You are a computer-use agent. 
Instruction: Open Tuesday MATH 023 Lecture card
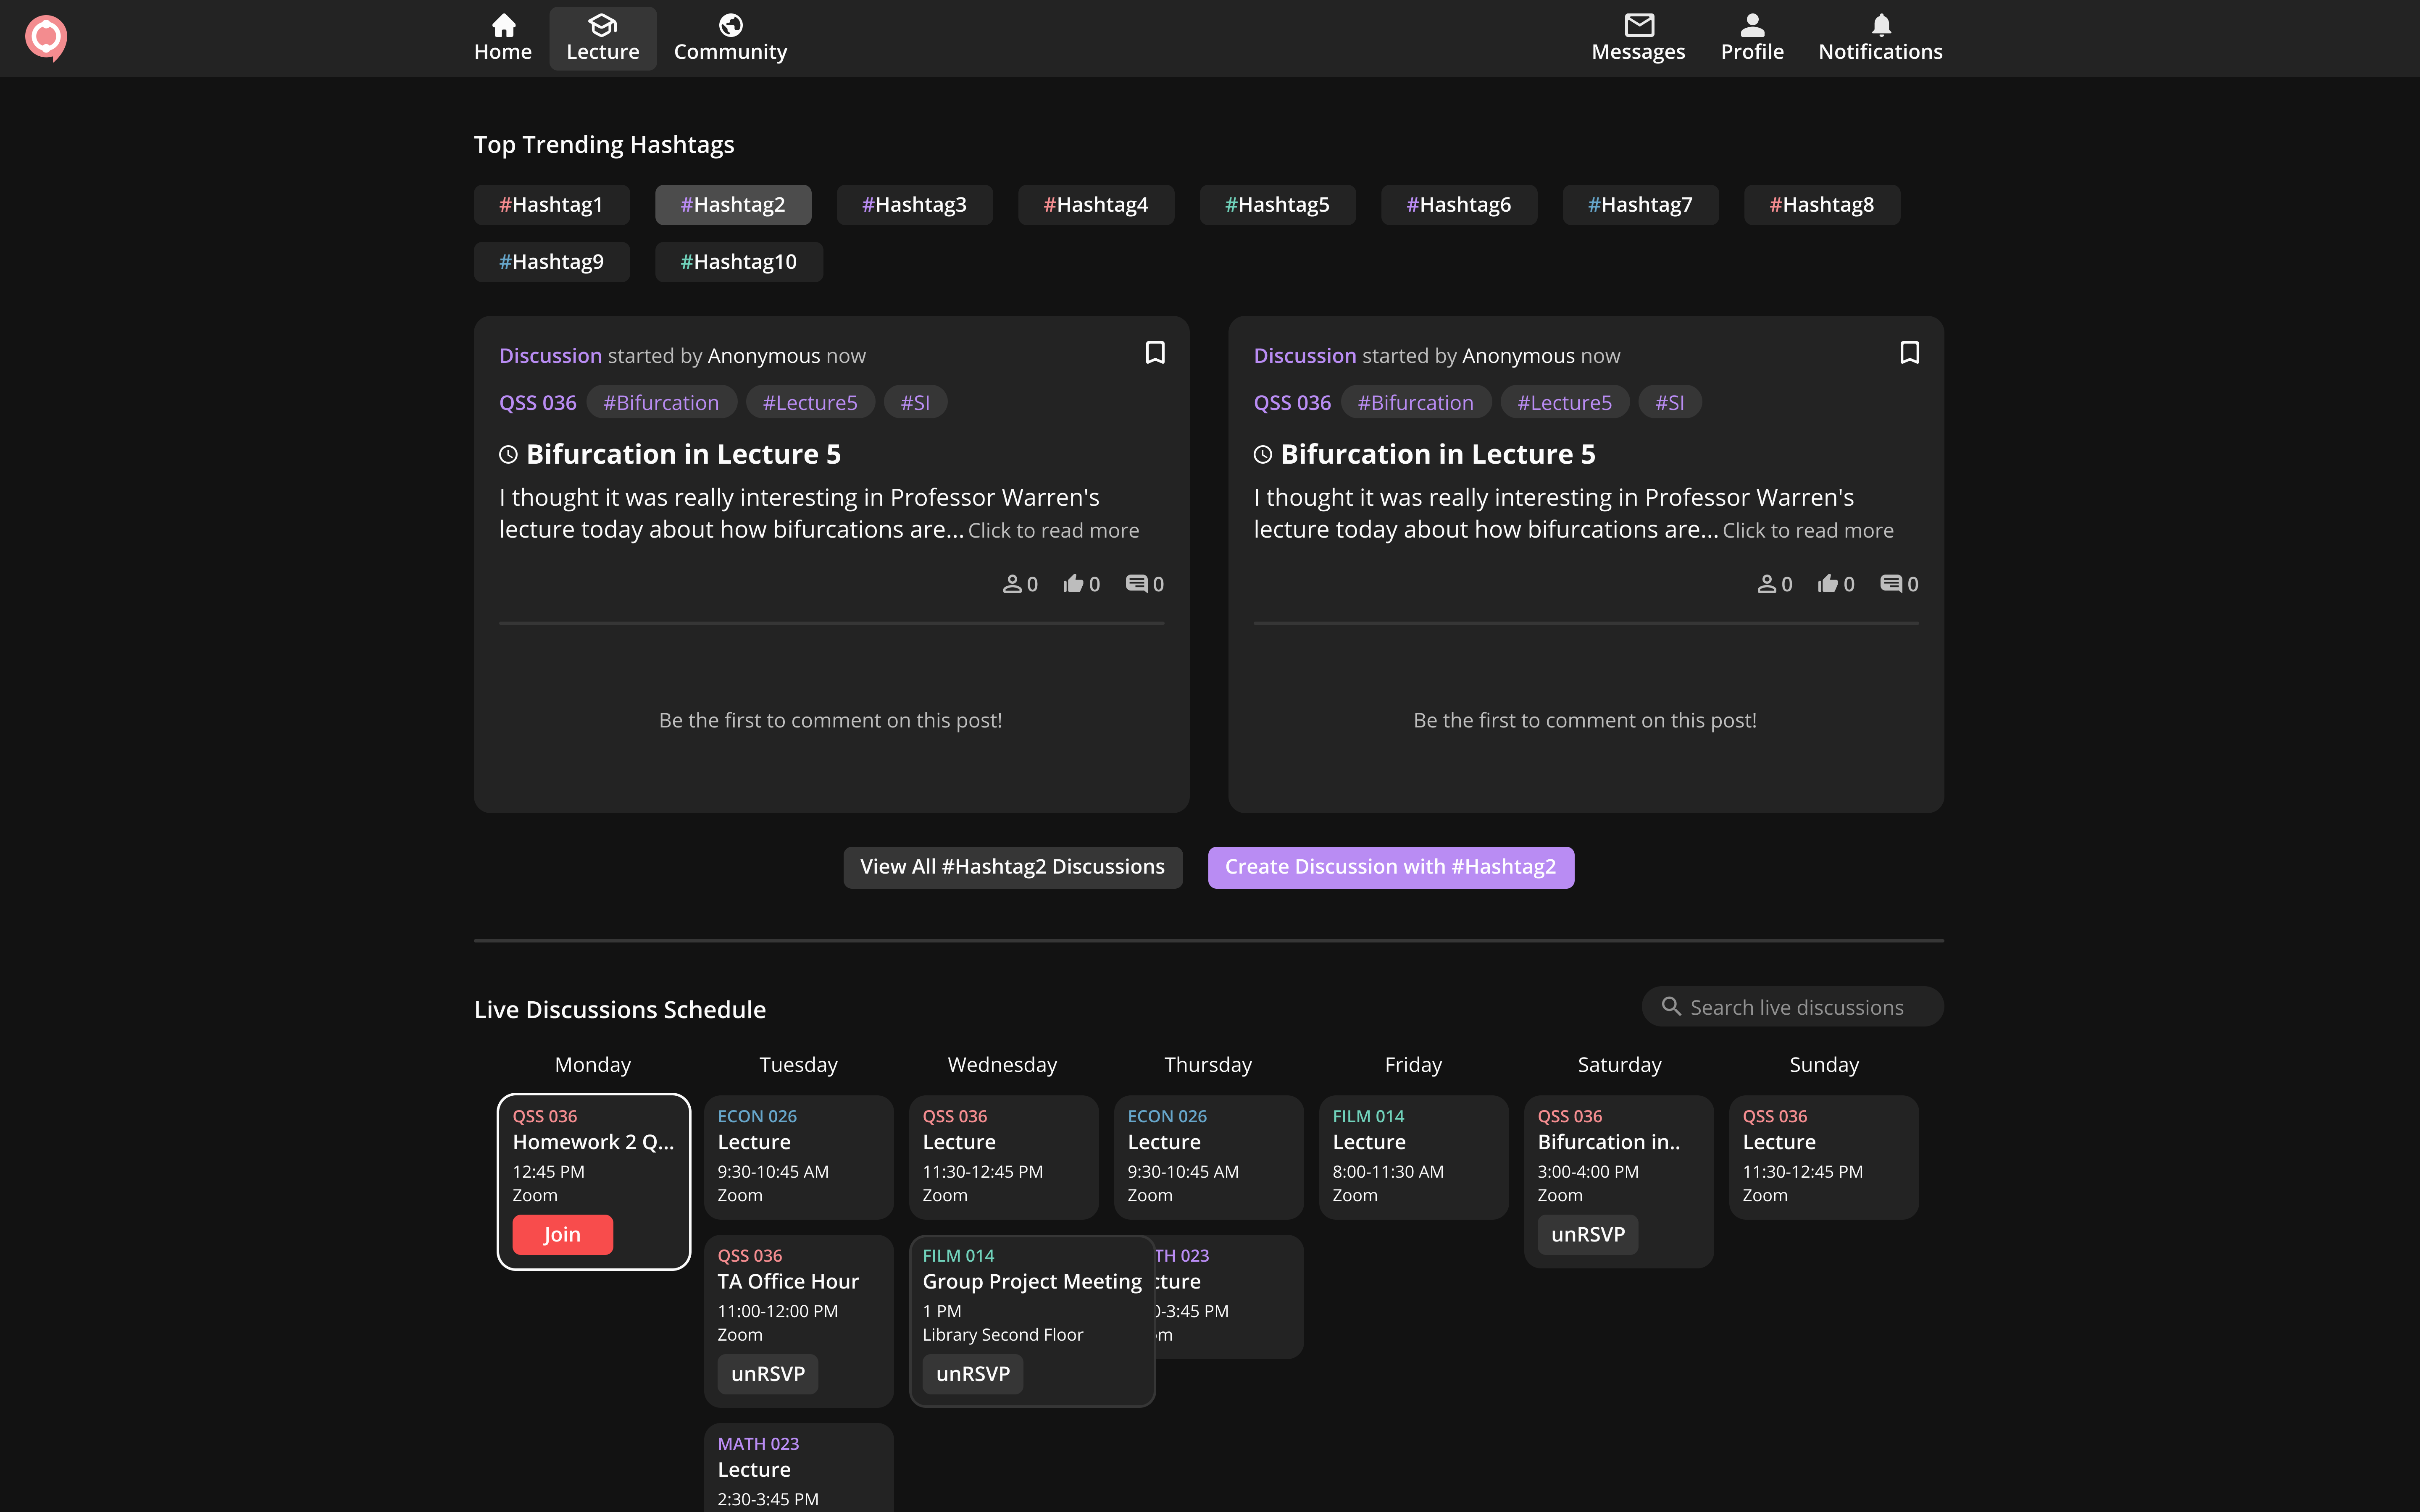(x=799, y=1468)
